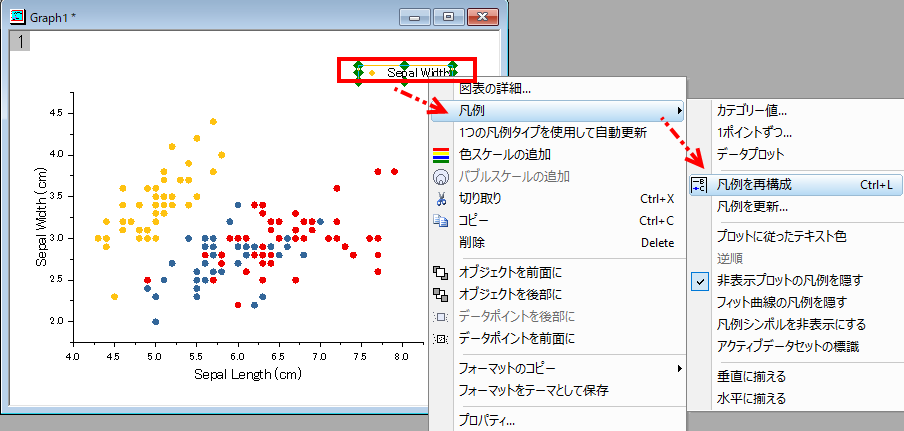Choose 色スケールの追加 menu entry

504,154
